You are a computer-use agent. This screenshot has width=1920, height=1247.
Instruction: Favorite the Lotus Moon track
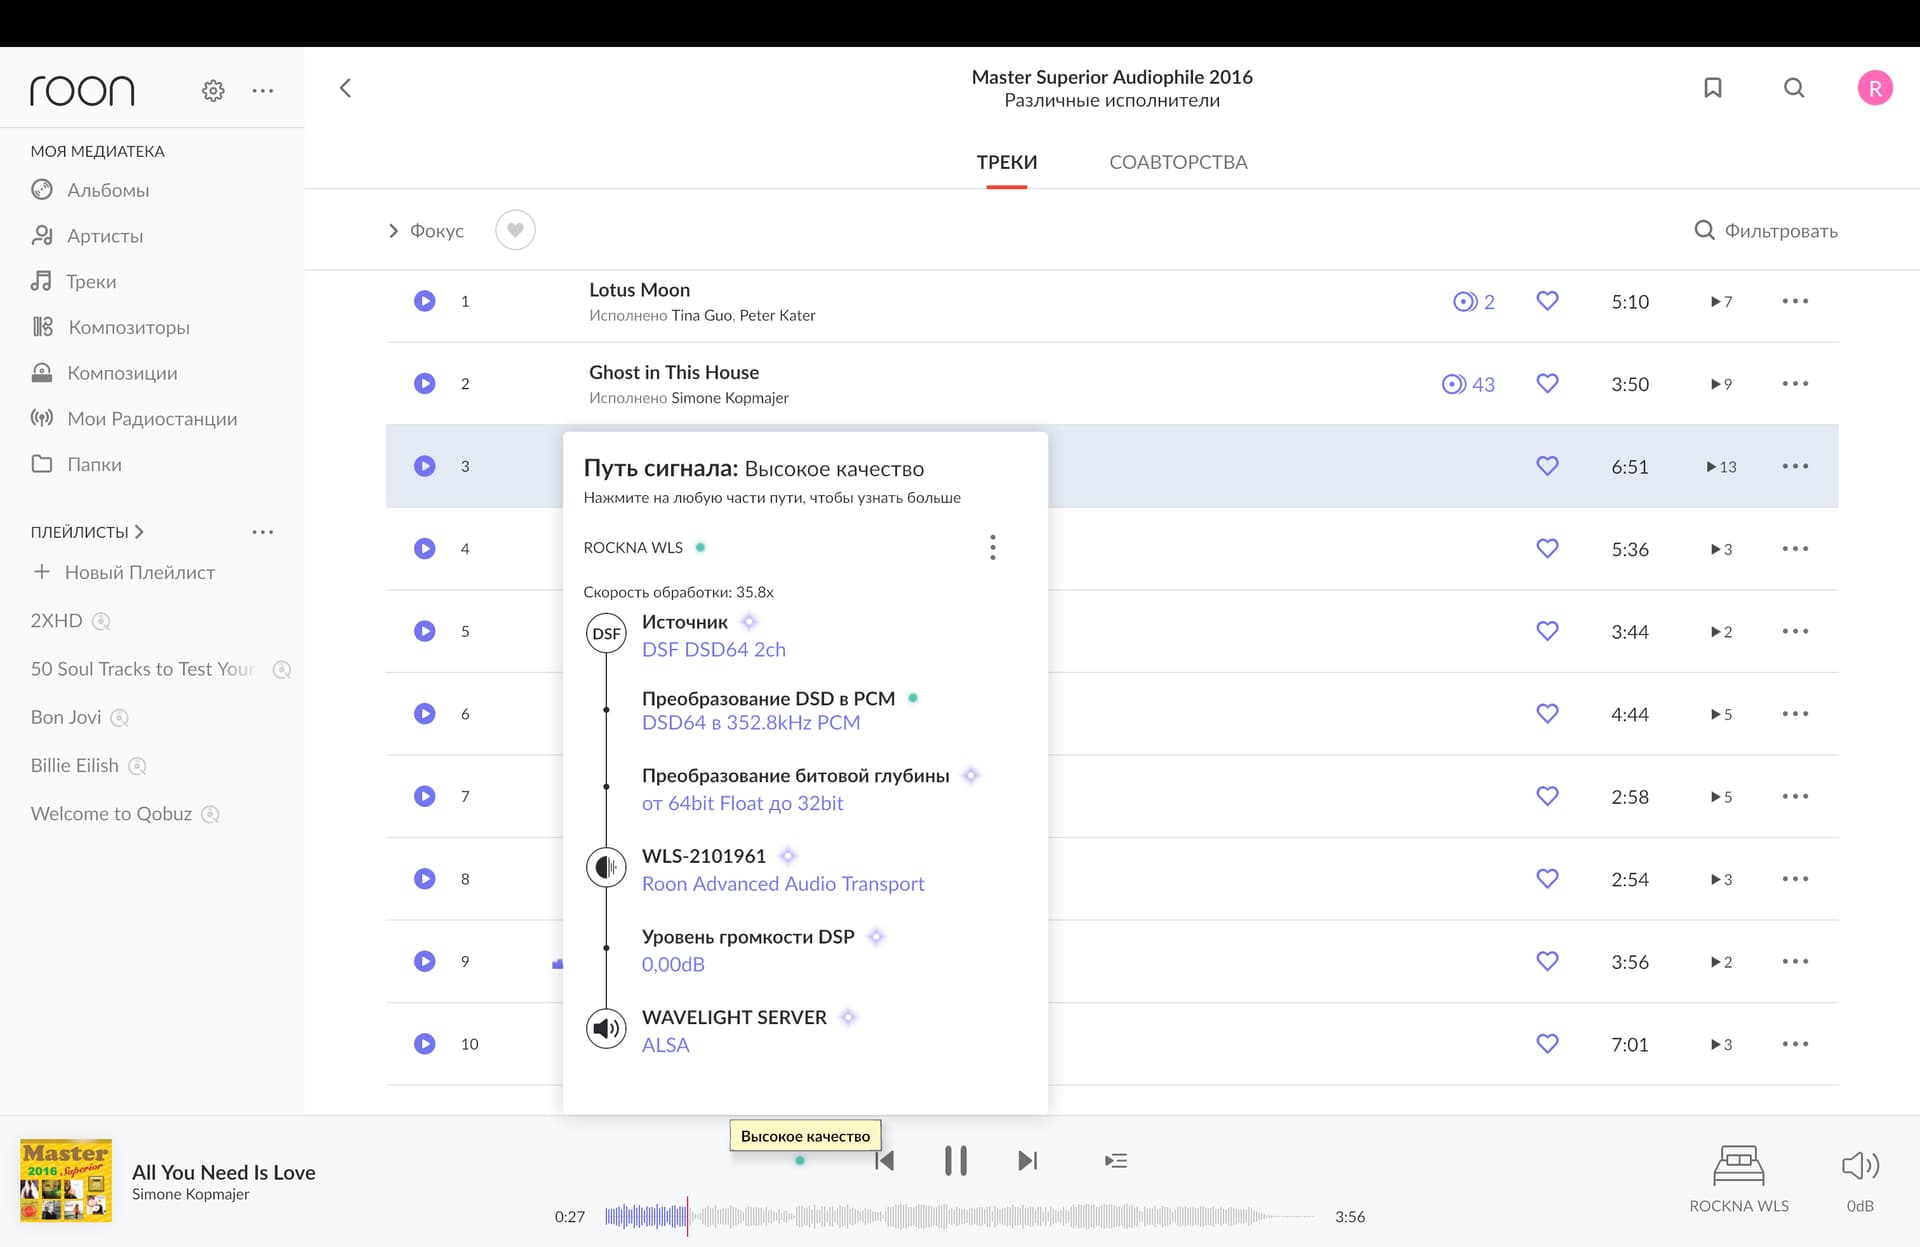[1547, 301]
